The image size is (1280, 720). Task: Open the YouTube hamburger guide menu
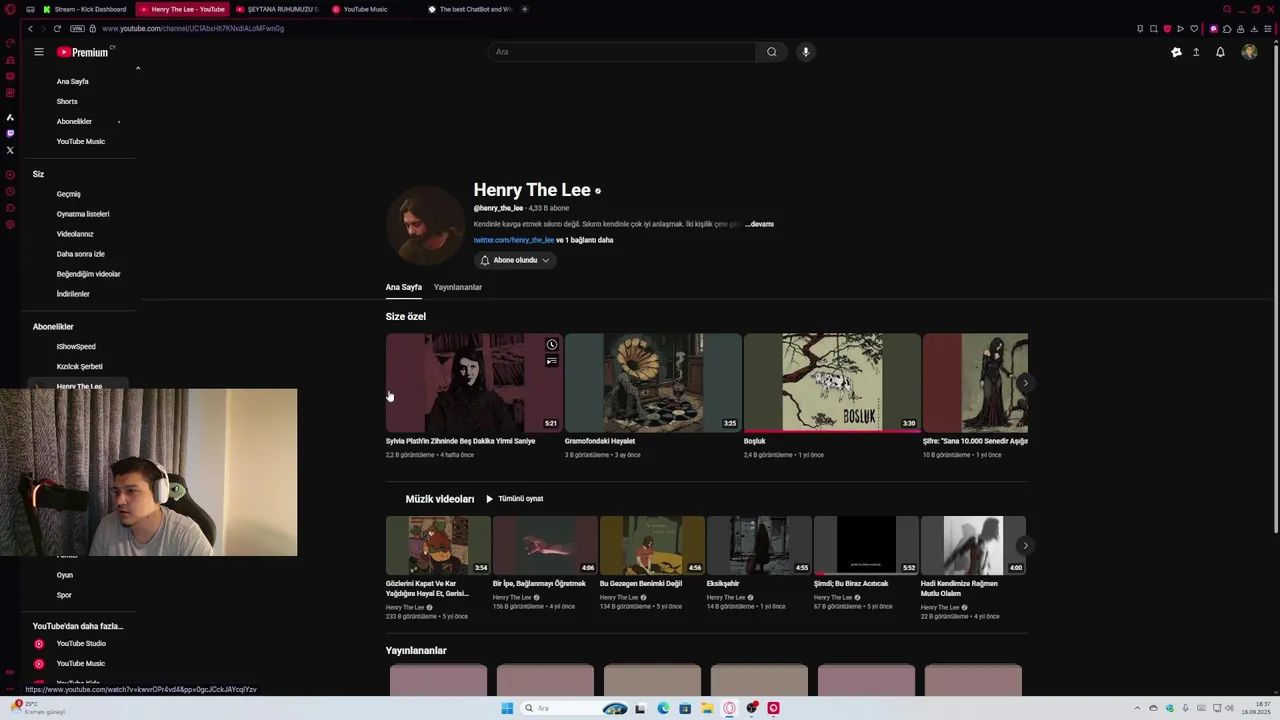(x=38, y=52)
